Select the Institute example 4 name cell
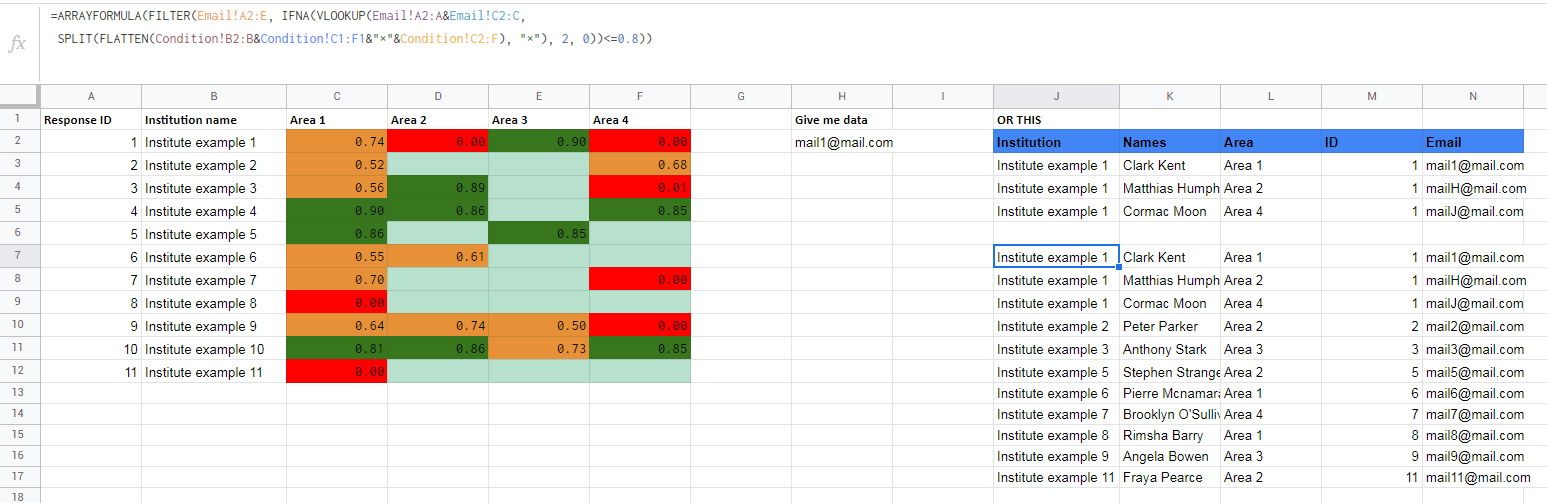This screenshot has width=1547, height=503. [214, 211]
